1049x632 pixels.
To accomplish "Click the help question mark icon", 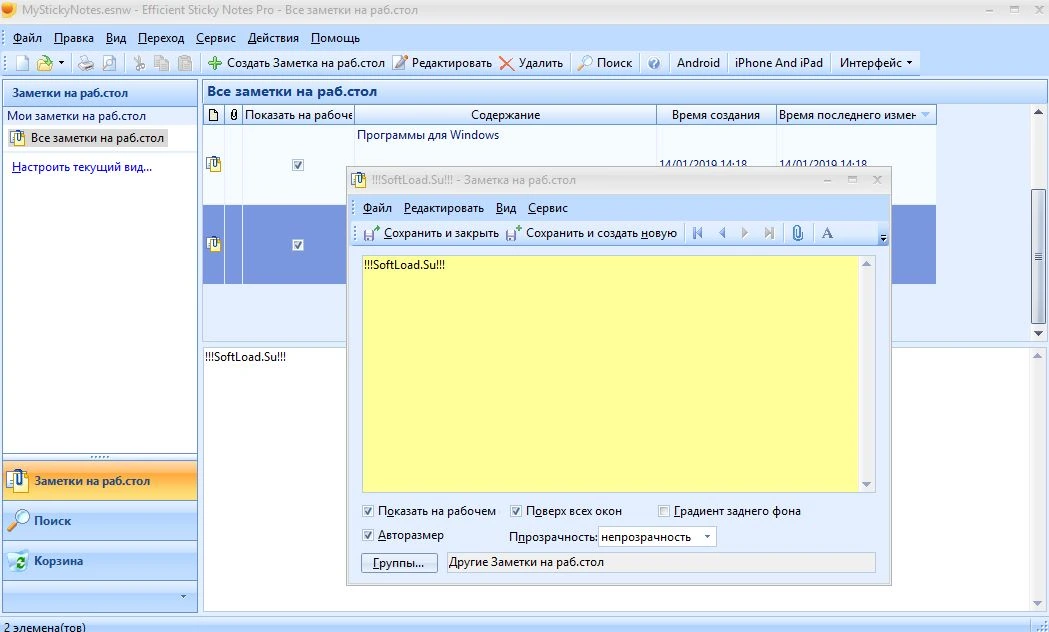I will pos(654,63).
